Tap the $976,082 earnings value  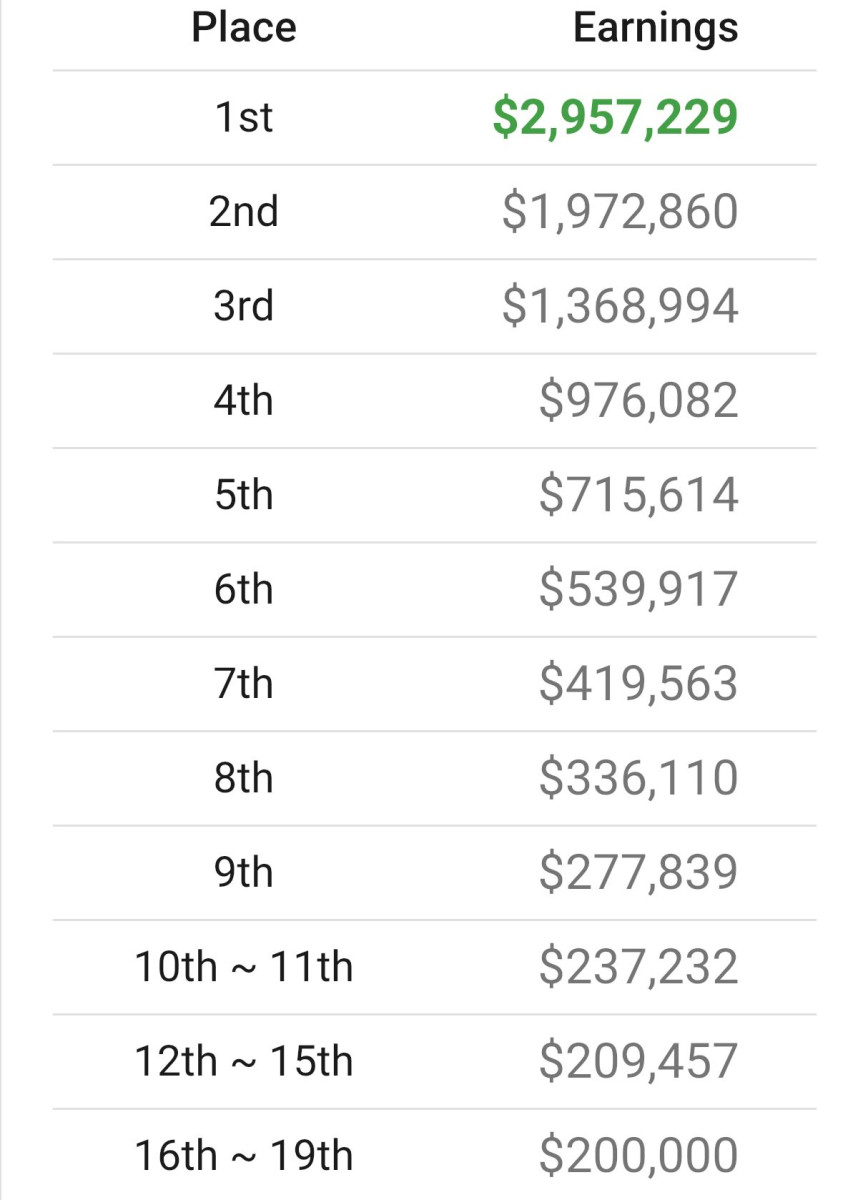[638, 401]
